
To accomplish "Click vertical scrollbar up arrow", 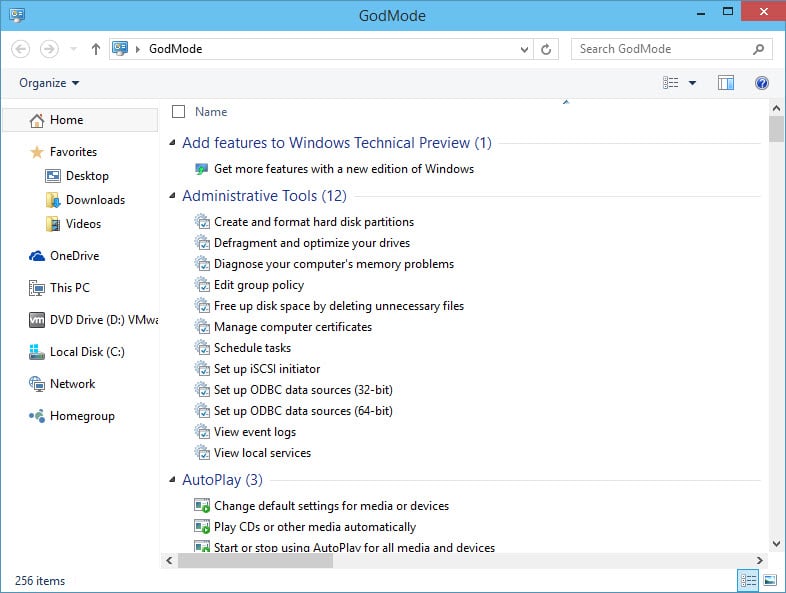I will pyautogui.click(x=776, y=108).
